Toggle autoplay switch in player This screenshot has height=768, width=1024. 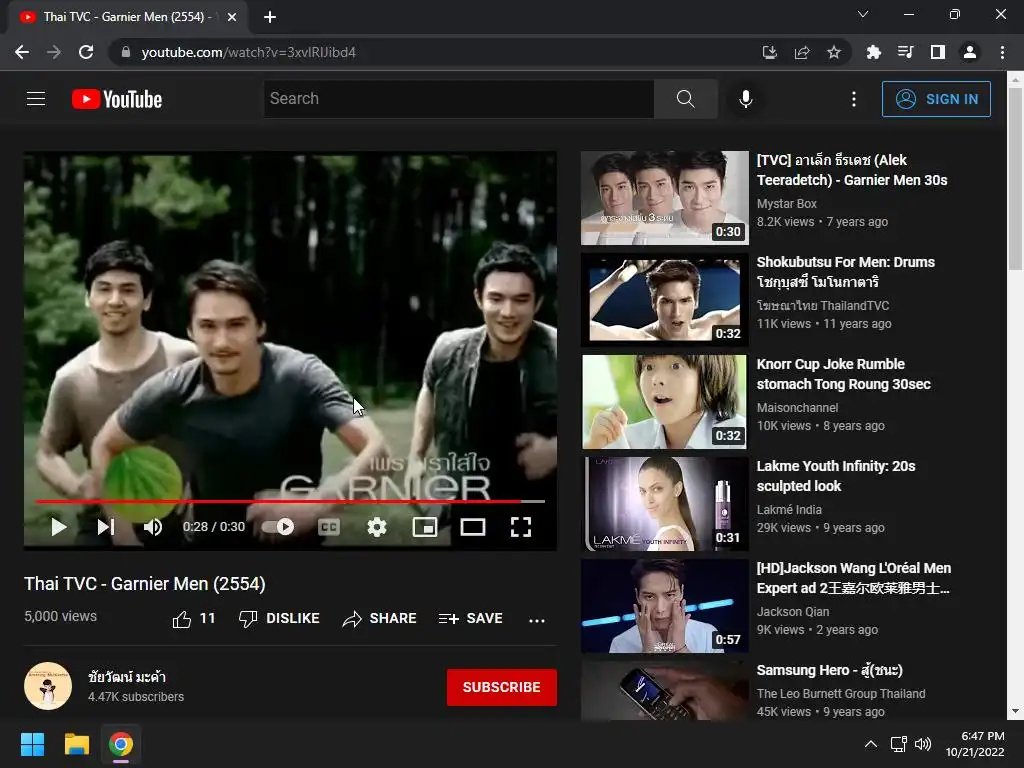(x=278, y=527)
